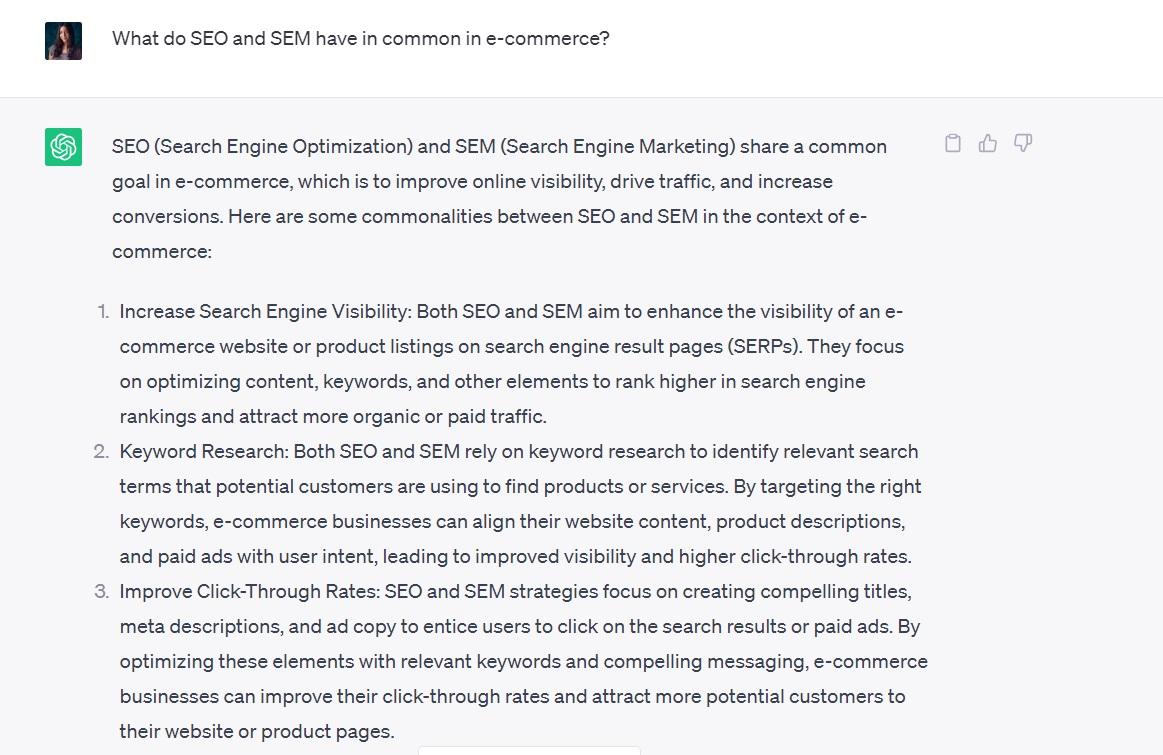Click the list number 1 marker

point(103,311)
